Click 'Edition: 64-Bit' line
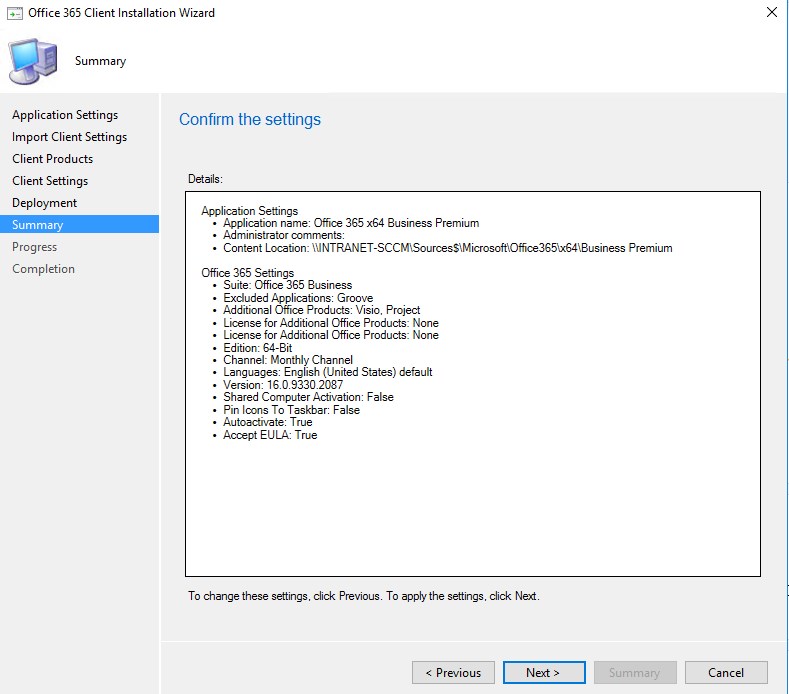 tap(258, 348)
